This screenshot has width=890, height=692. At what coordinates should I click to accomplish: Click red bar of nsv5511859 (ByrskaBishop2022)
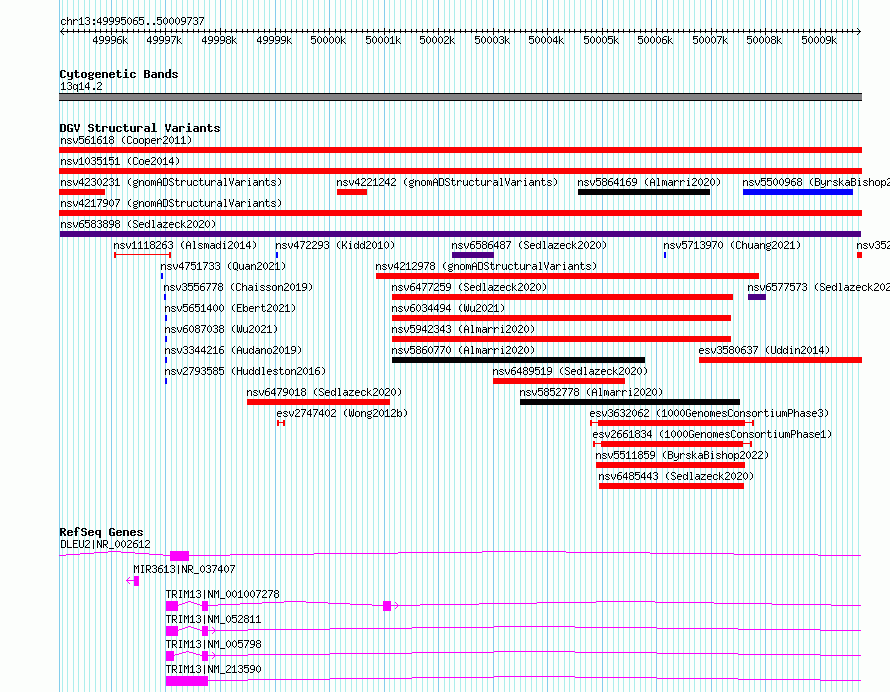(x=670, y=465)
